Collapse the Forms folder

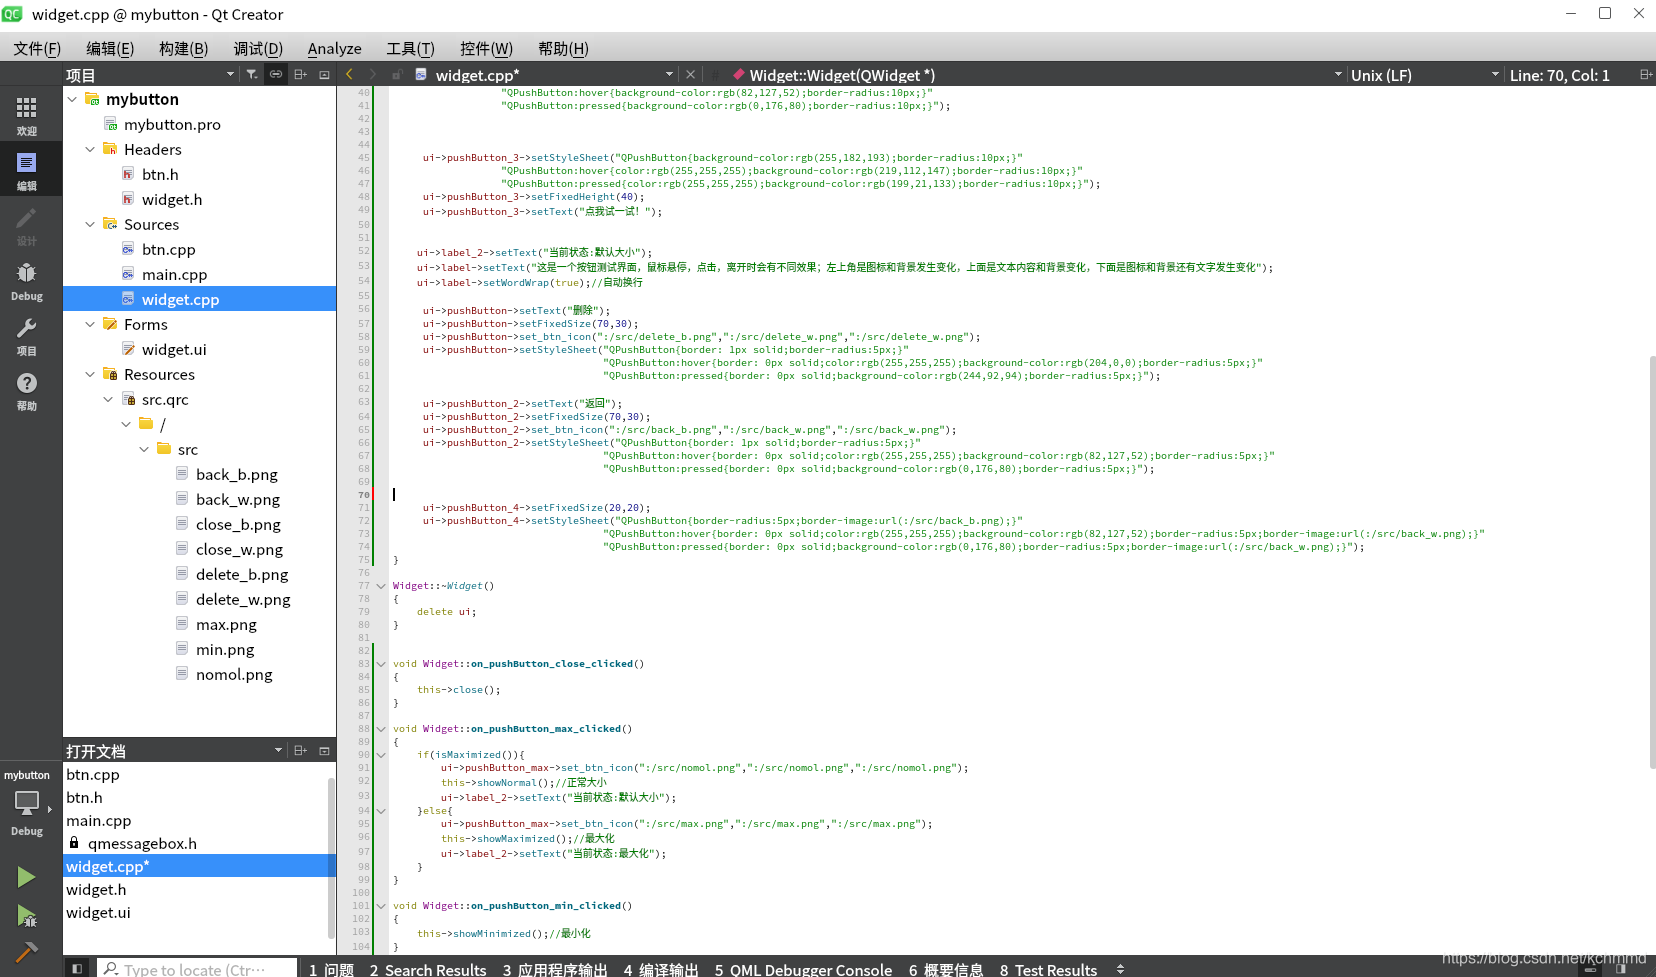point(90,324)
